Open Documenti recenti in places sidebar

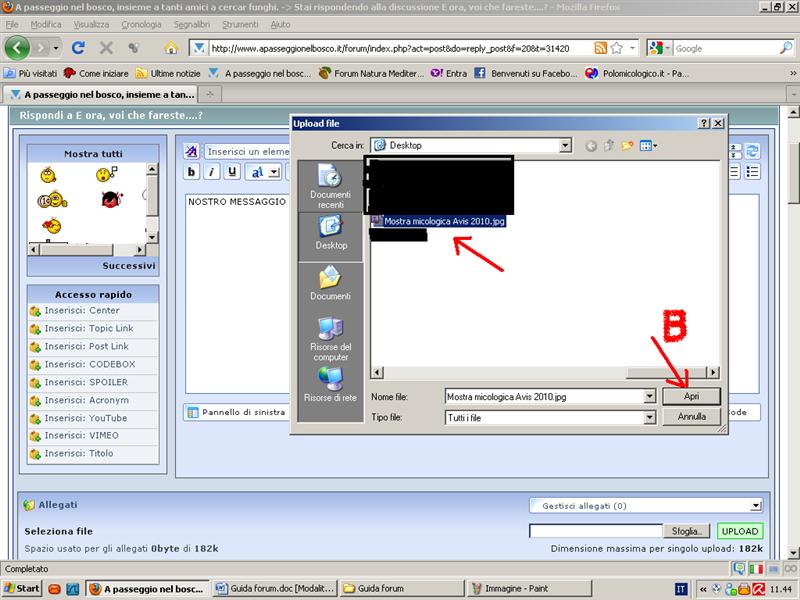click(x=331, y=187)
